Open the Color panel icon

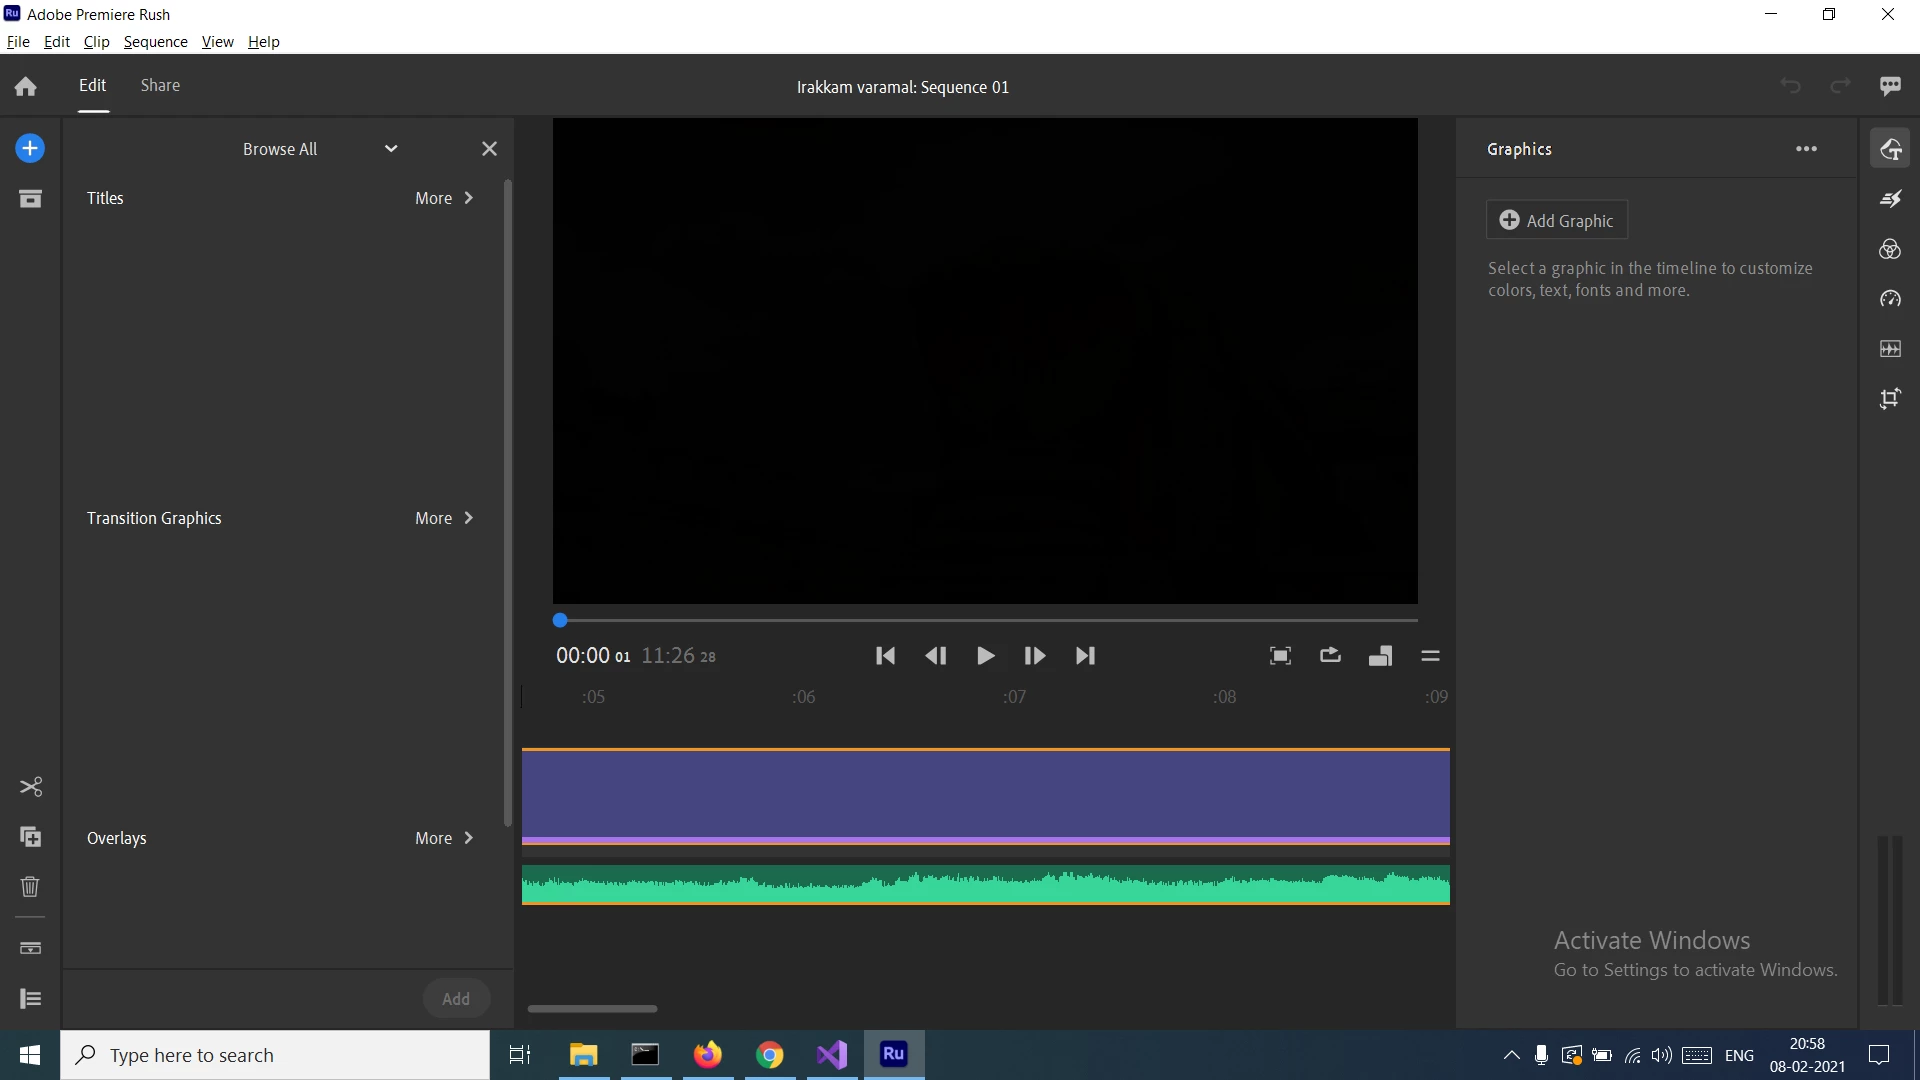1890,249
